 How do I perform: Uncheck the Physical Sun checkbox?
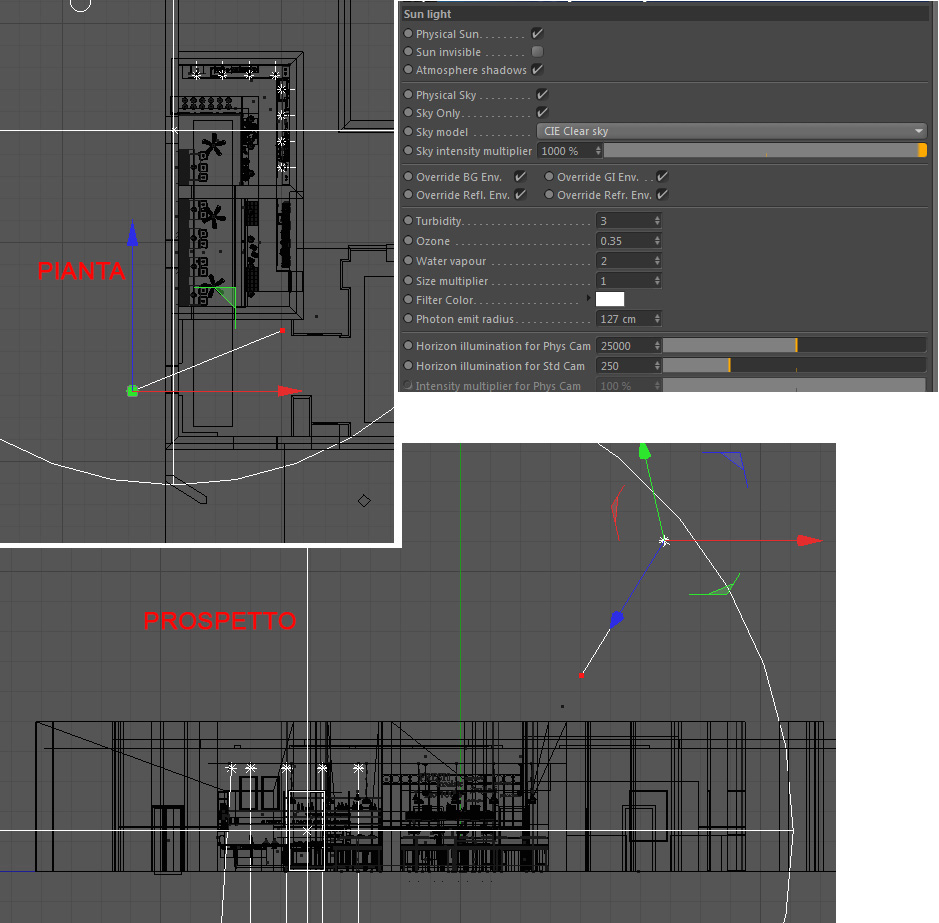[x=537, y=34]
